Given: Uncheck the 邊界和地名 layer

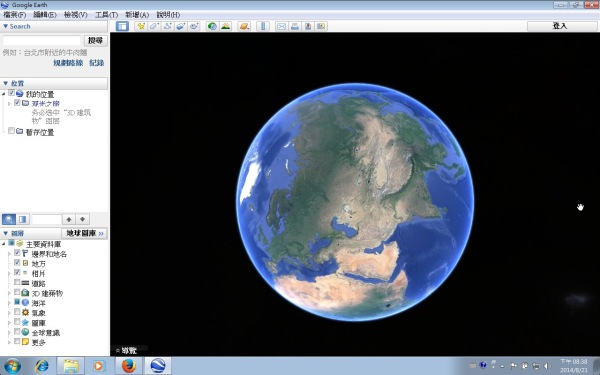Looking at the screenshot, I should [x=17, y=253].
